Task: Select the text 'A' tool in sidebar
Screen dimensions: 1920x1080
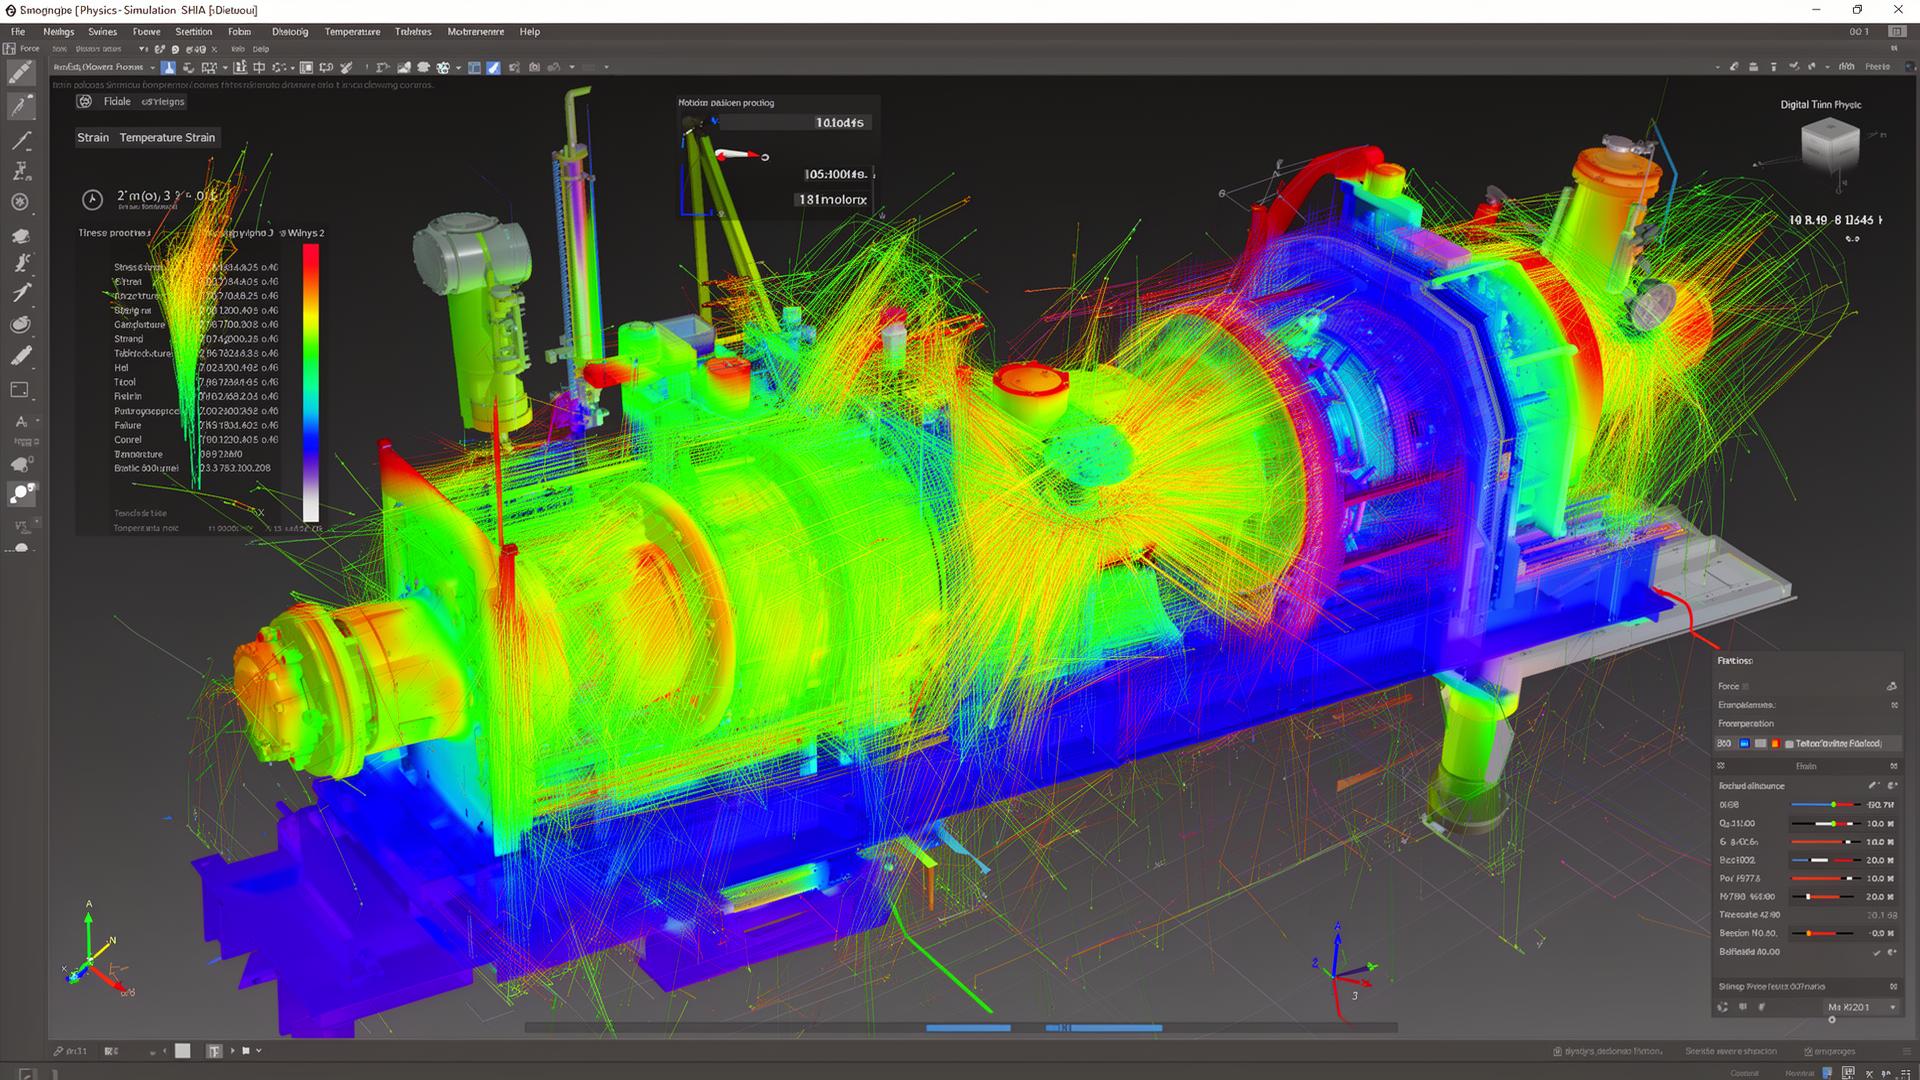Action: (x=21, y=422)
